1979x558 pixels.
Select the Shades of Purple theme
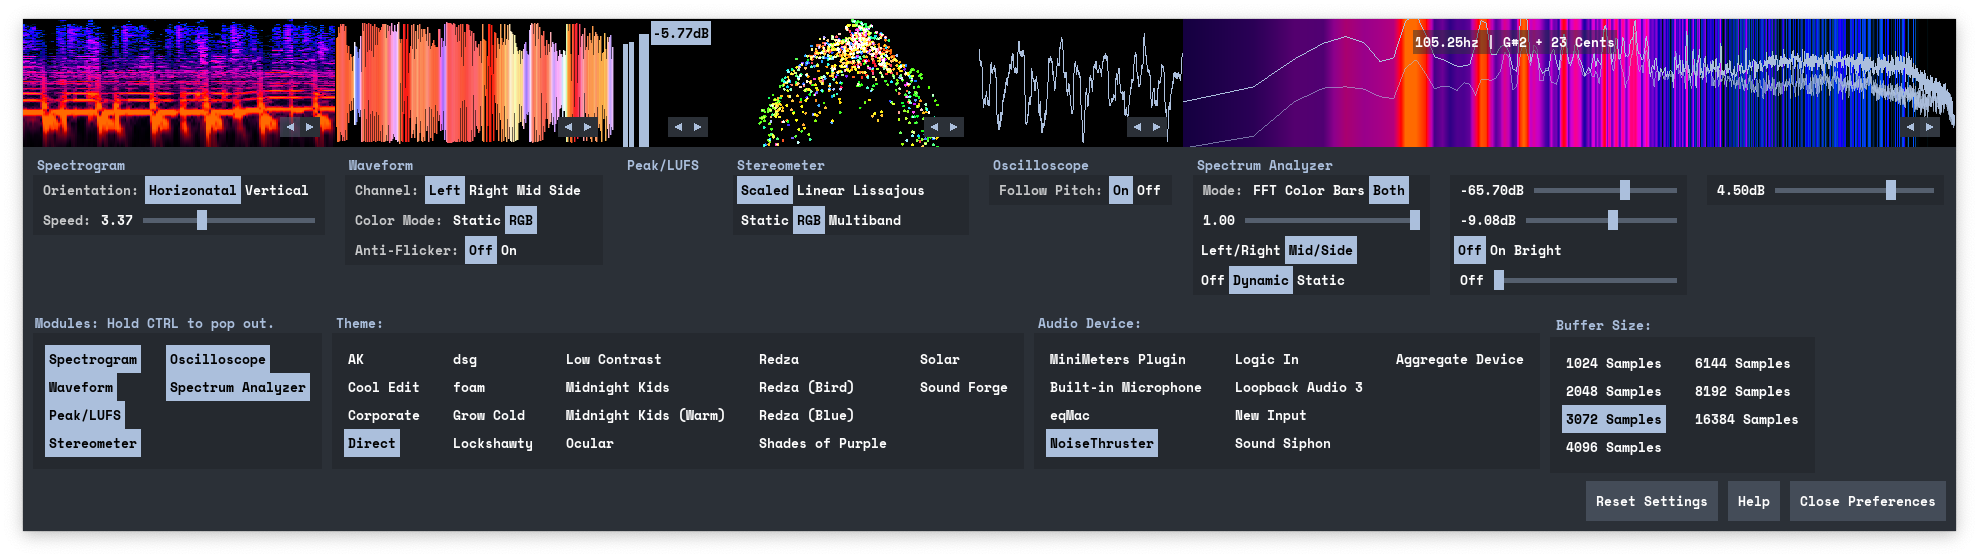(822, 443)
